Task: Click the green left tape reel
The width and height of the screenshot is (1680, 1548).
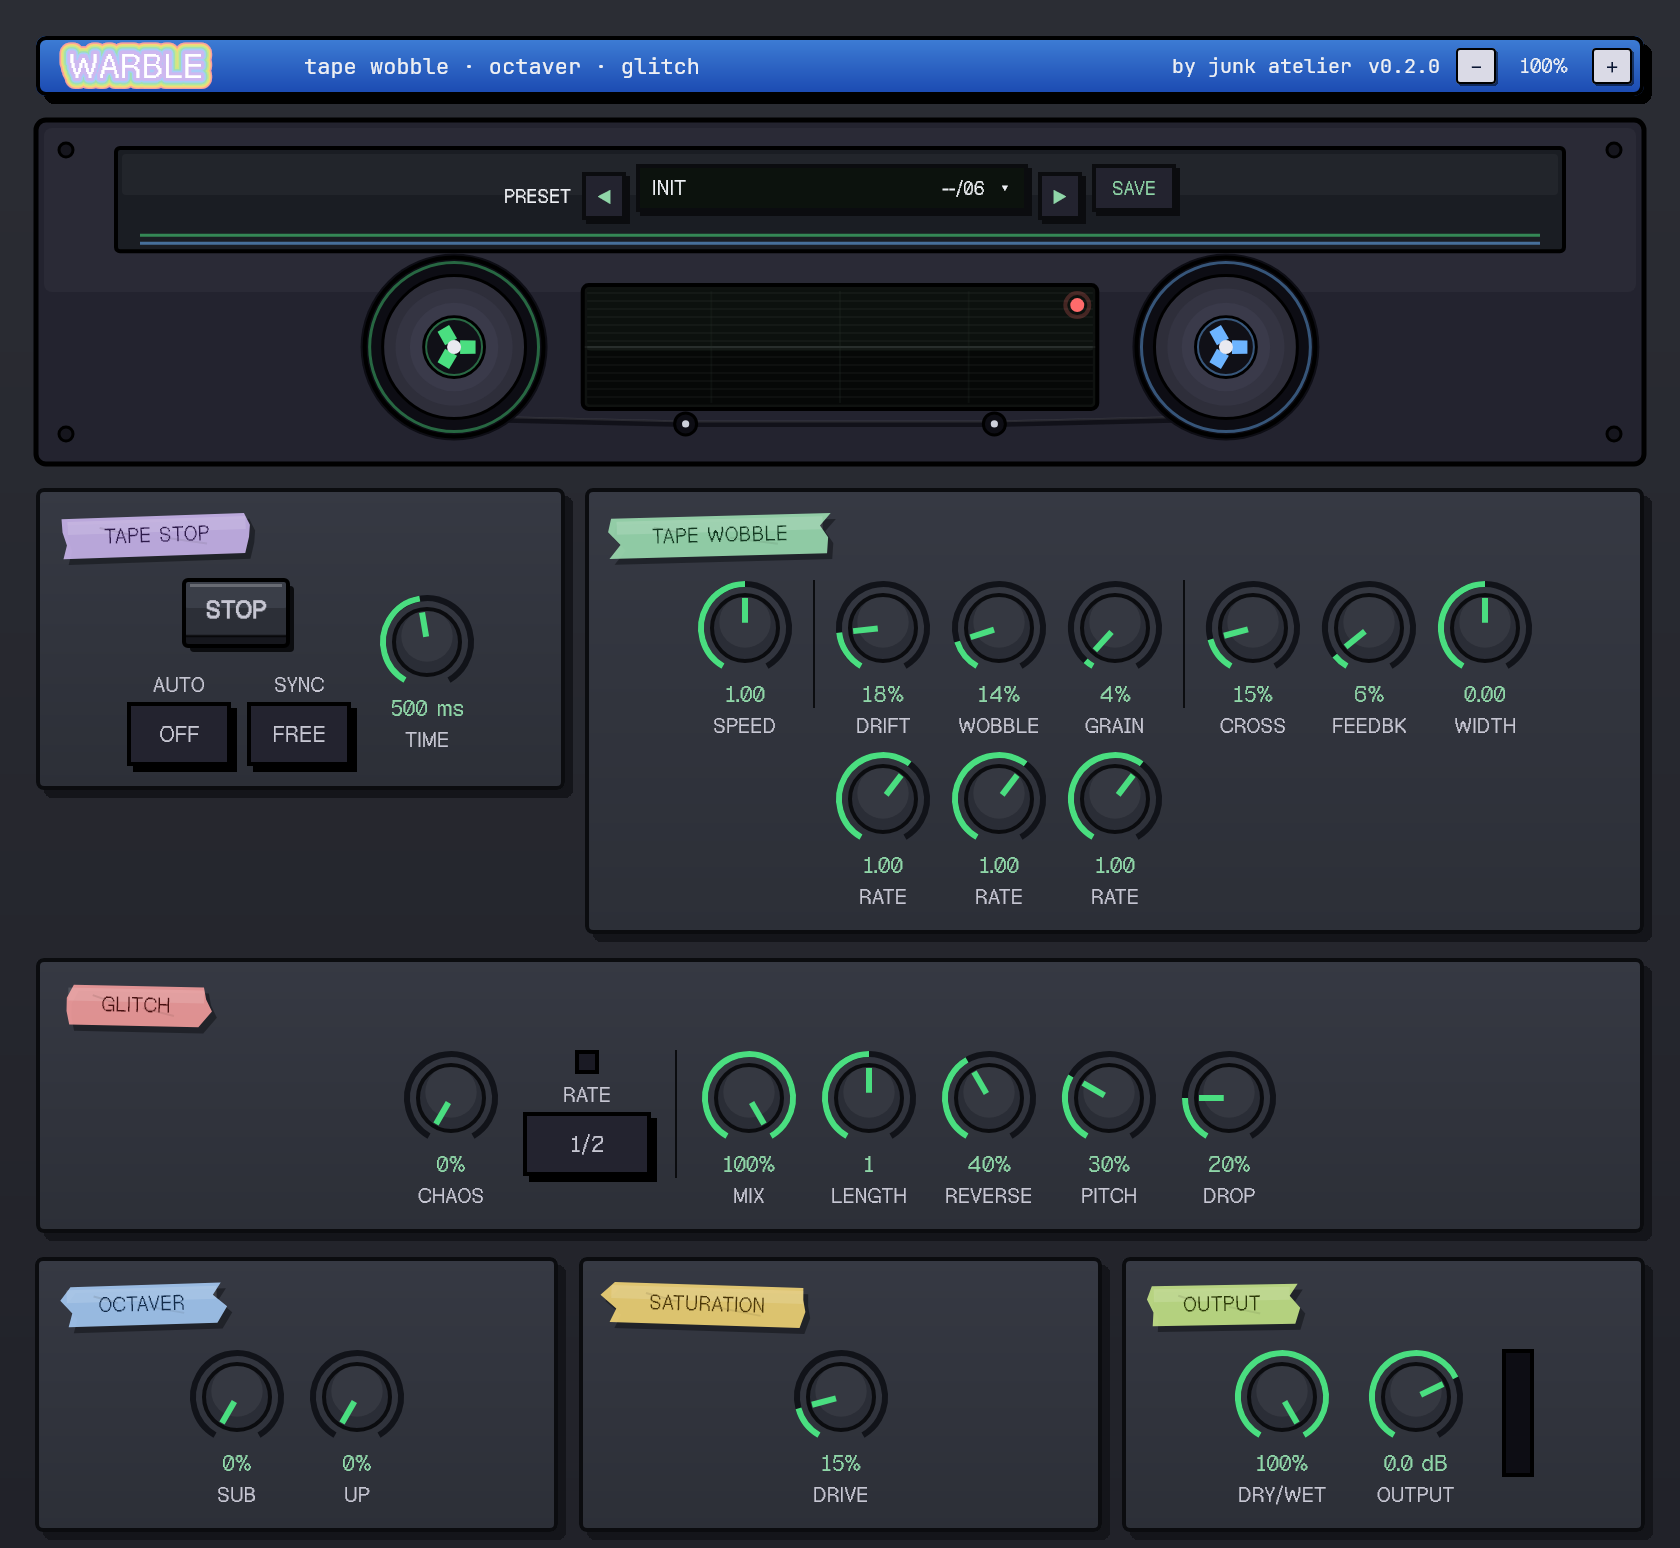Action: (x=454, y=347)
